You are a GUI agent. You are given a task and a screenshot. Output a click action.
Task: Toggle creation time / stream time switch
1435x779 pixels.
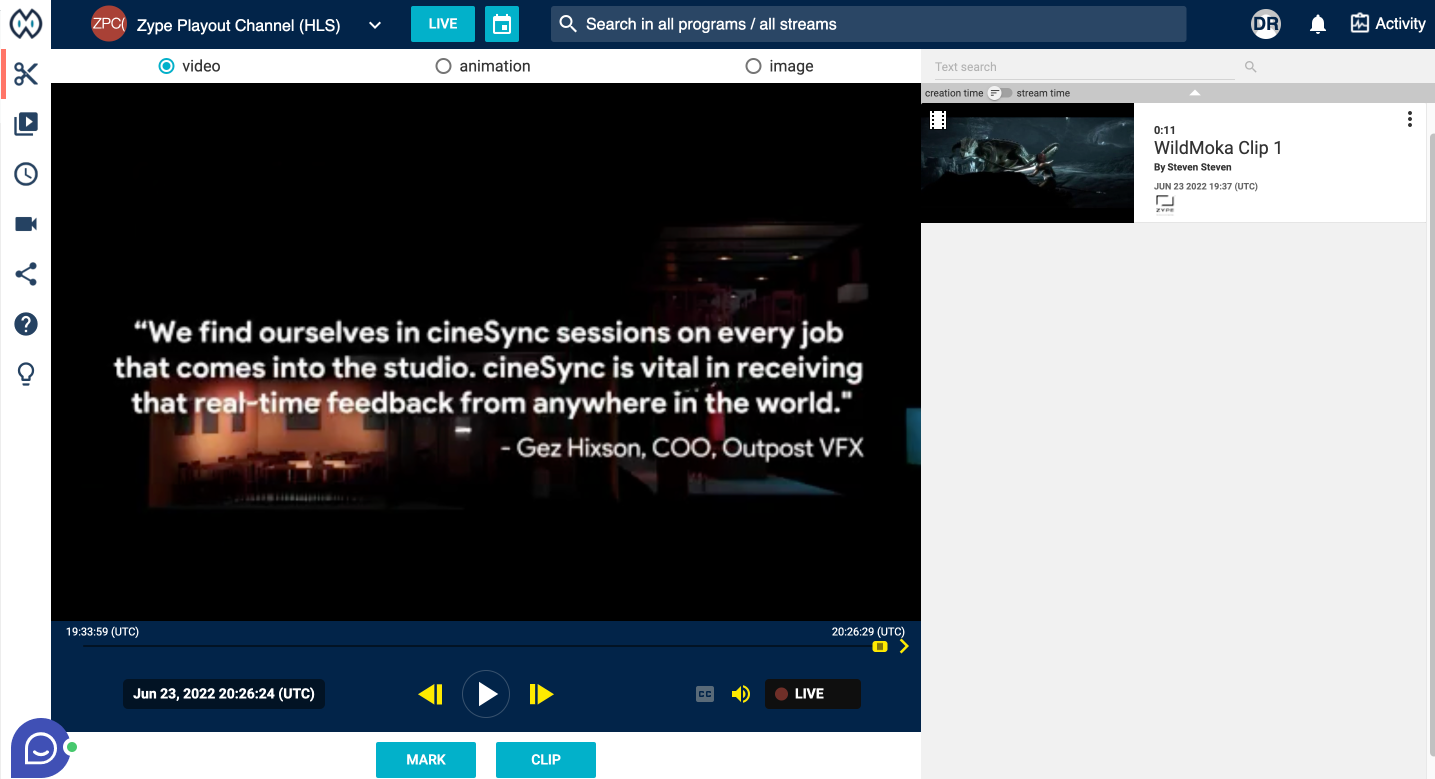[999, 93]
